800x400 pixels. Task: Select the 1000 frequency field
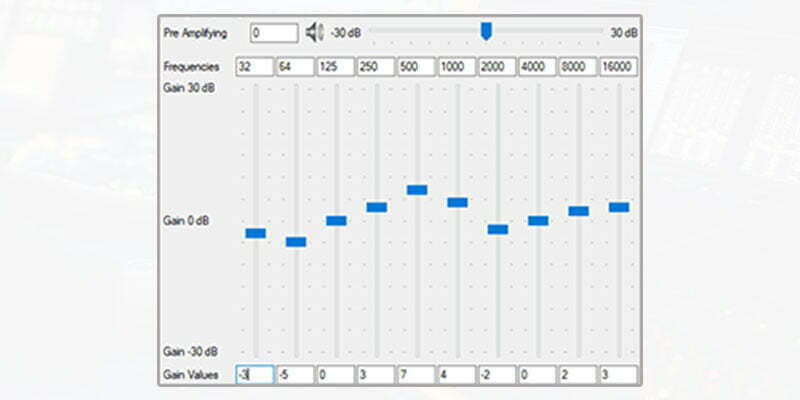click(x=457, y=67)
